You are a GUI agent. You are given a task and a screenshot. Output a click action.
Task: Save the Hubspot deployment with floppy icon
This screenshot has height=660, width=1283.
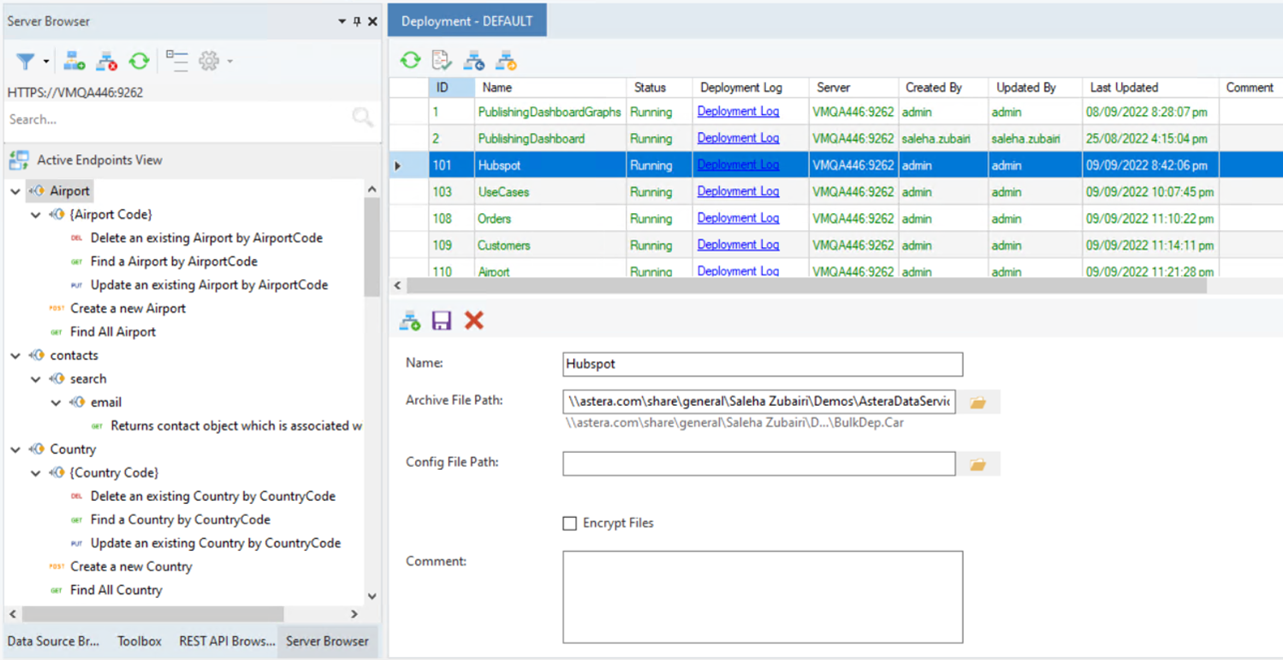click(x=441, y=320)
